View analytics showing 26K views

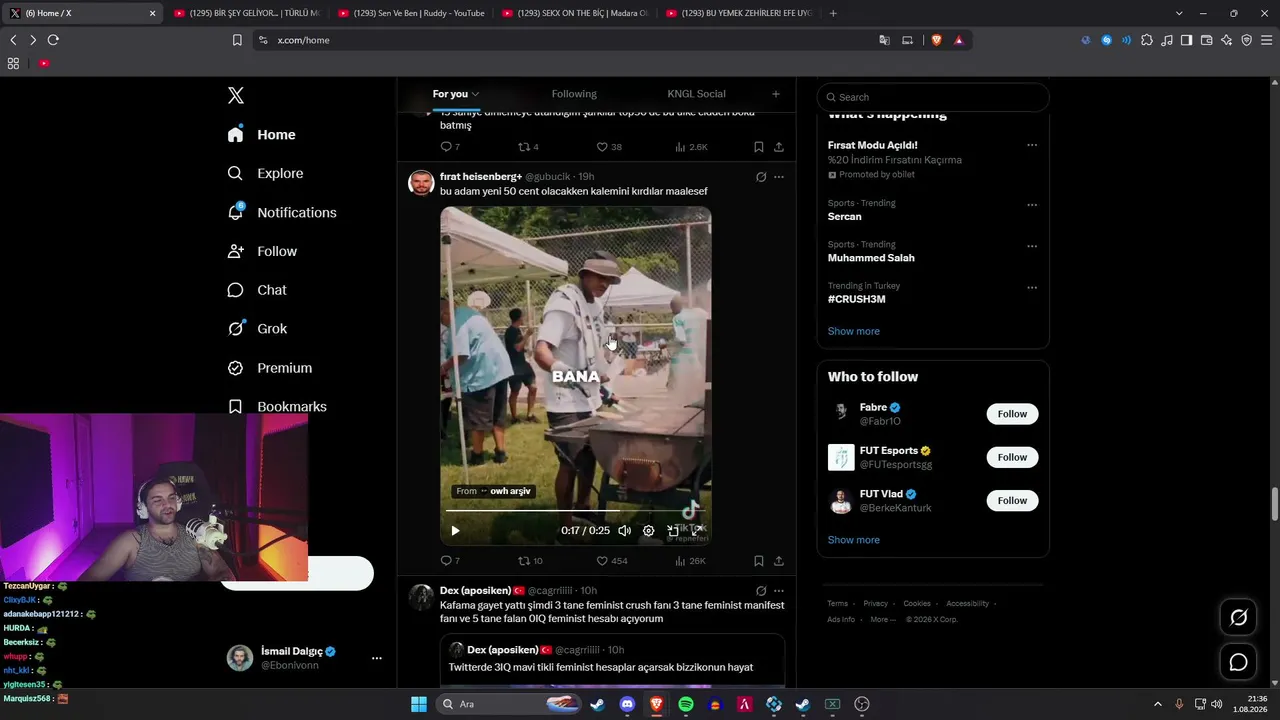point(690,561)
